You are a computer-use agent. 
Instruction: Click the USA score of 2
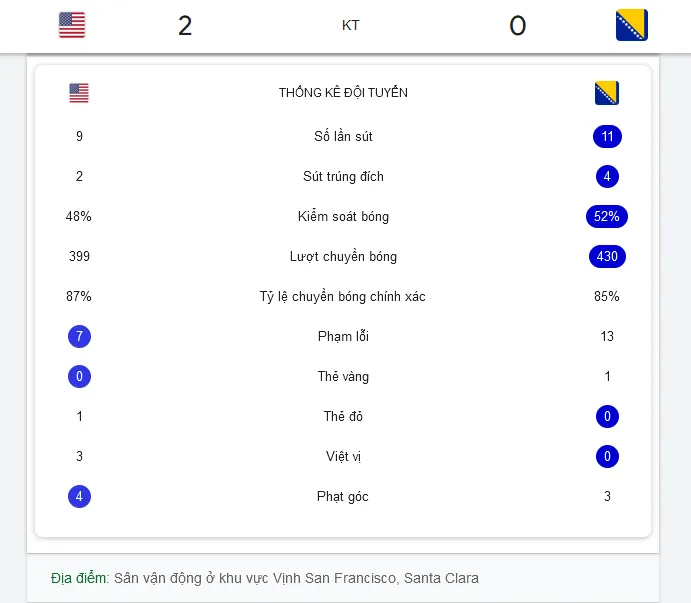(185, 26)
